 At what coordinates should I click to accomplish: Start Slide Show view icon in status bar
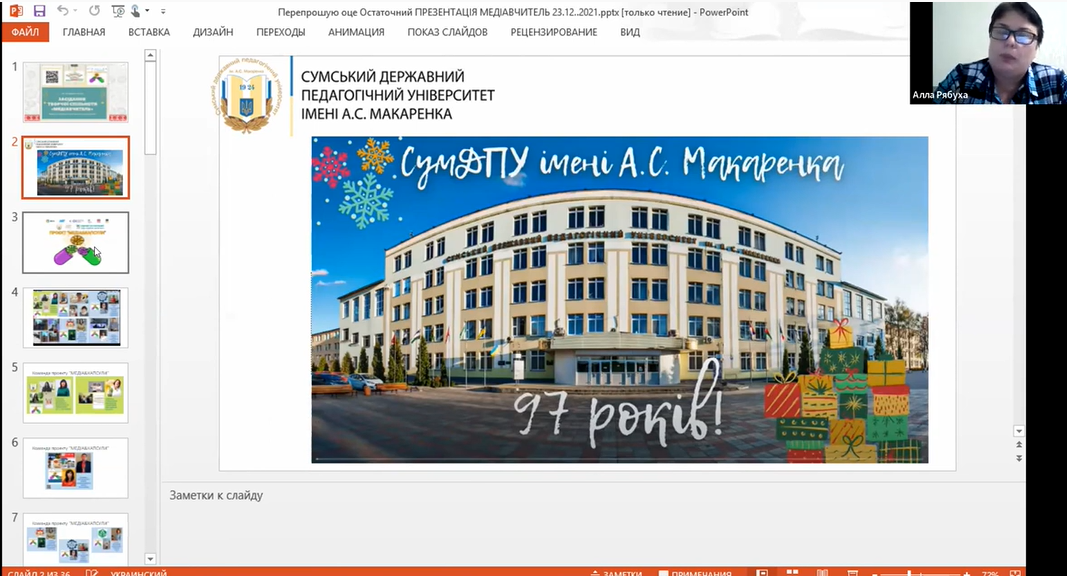pos(852,573)
